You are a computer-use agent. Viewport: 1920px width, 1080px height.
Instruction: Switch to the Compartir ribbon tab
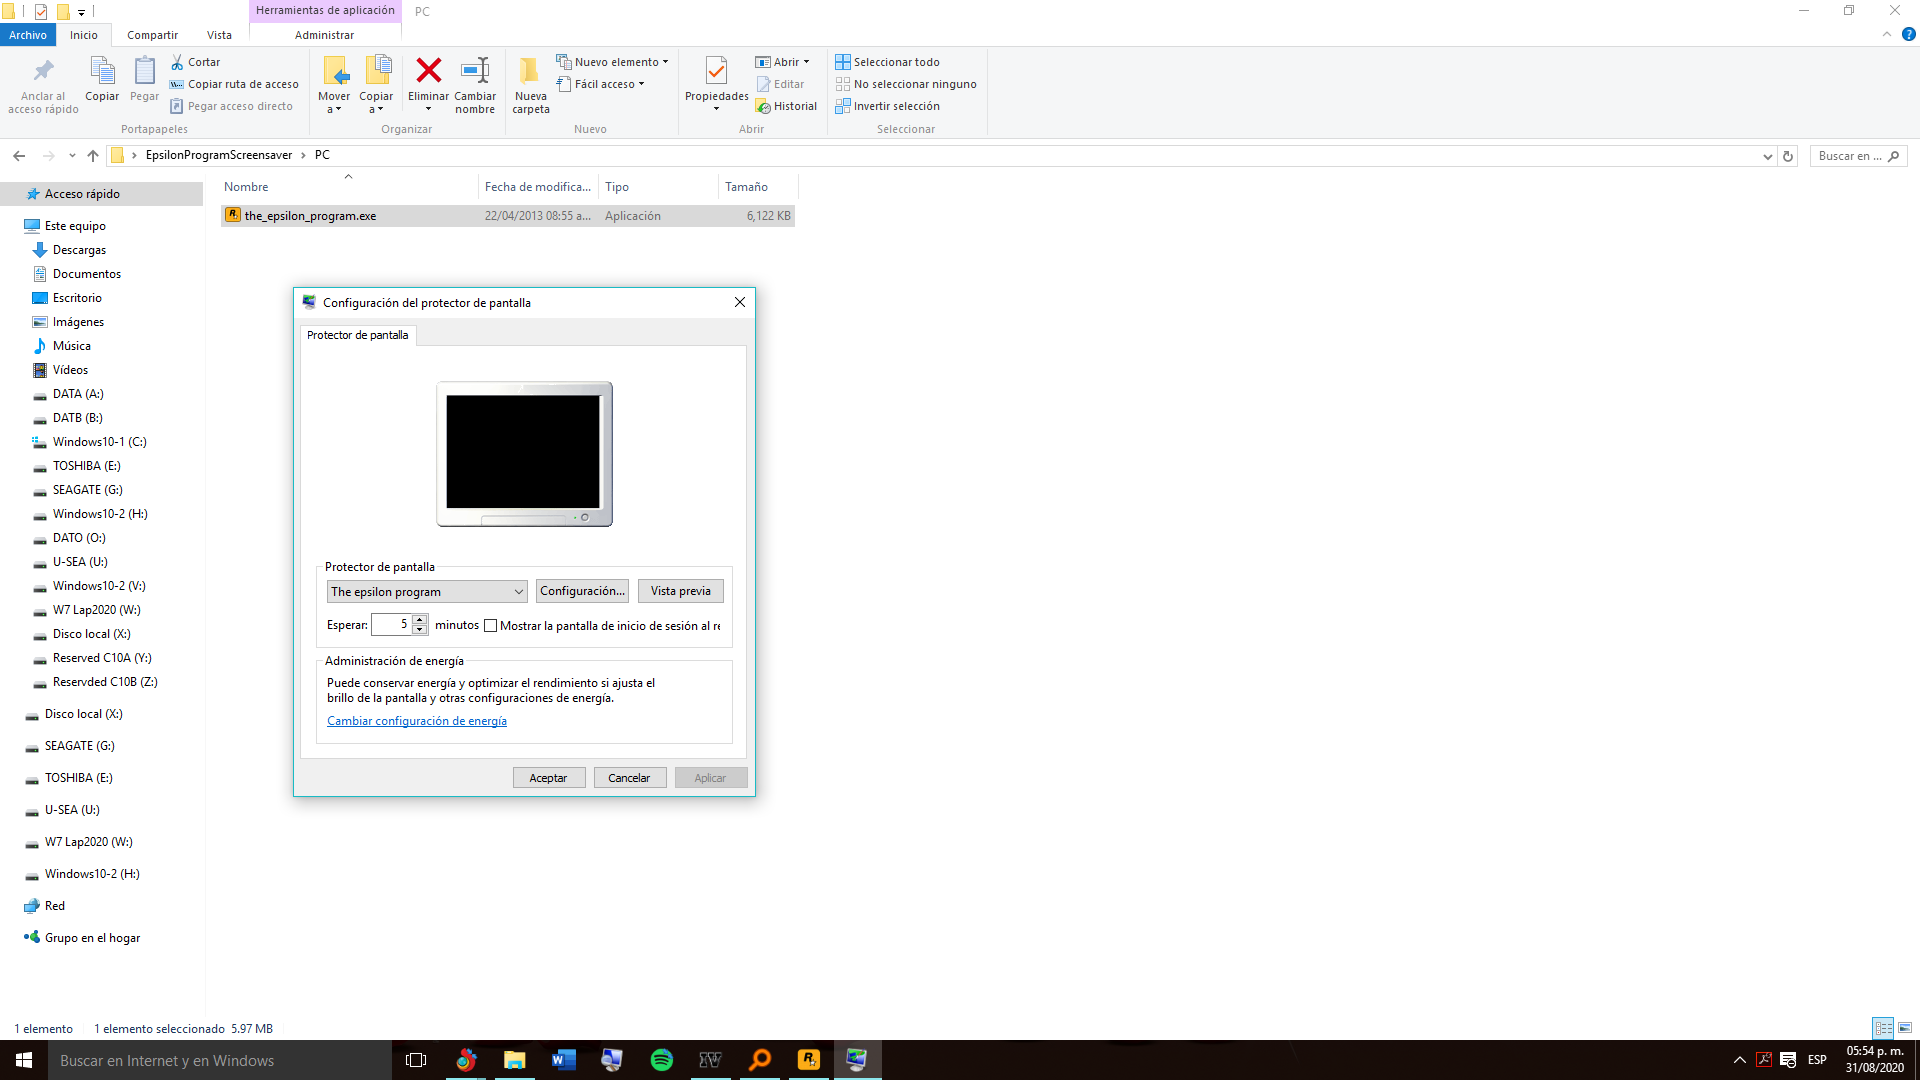point(152,35)
